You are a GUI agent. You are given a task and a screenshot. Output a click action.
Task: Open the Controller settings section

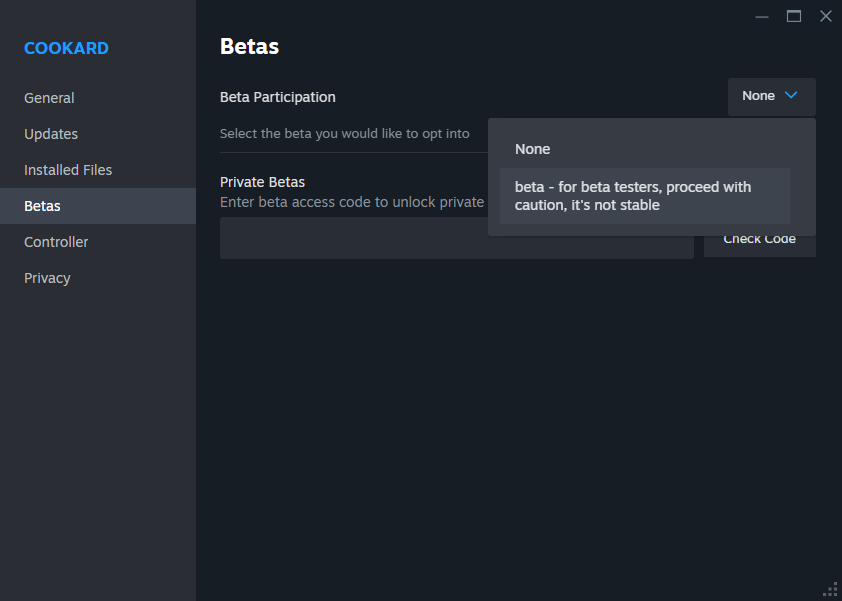point(56,241)
